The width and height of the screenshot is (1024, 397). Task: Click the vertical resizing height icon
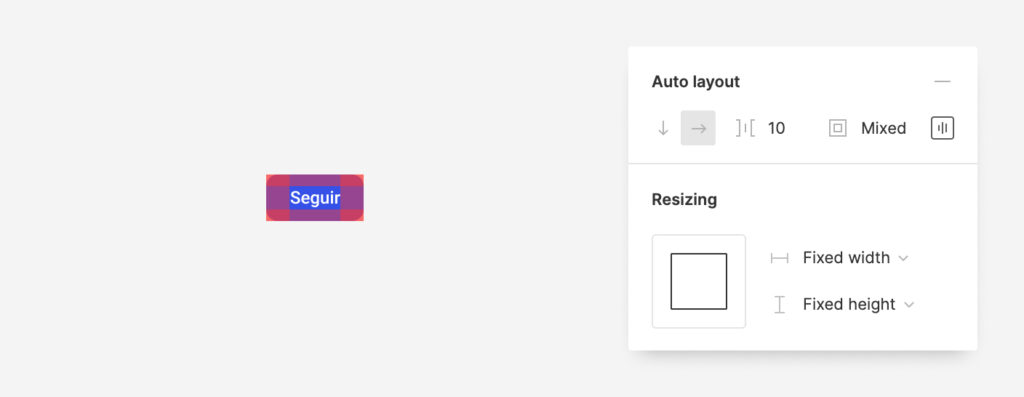[779, 304]
